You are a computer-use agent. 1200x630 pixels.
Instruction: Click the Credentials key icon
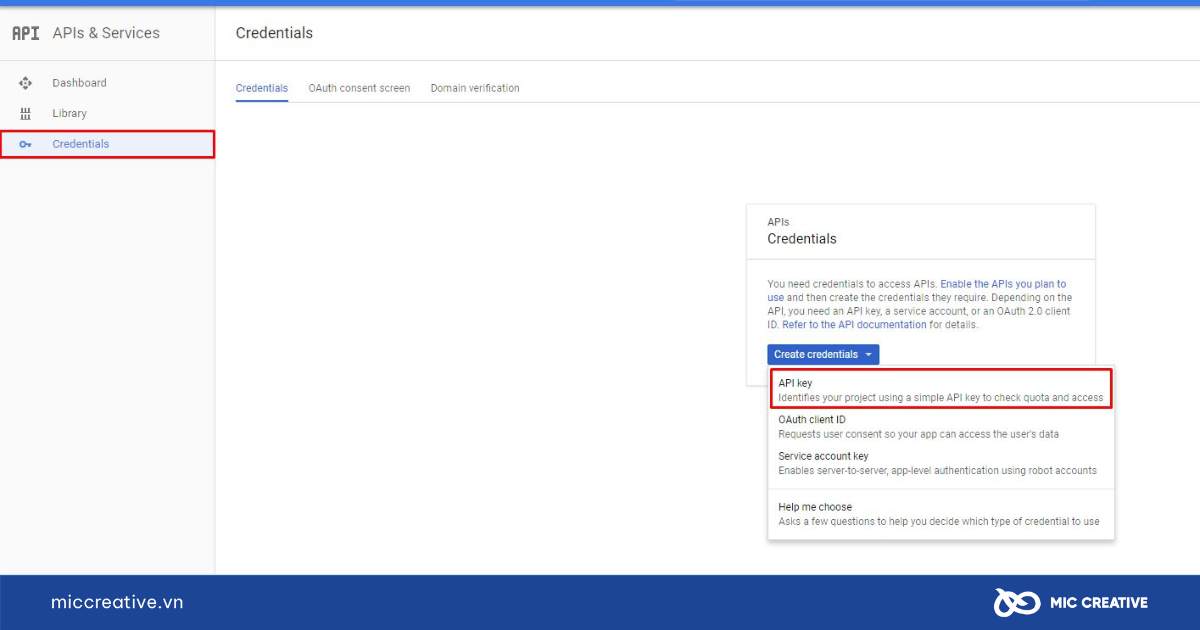coord(26,144)
